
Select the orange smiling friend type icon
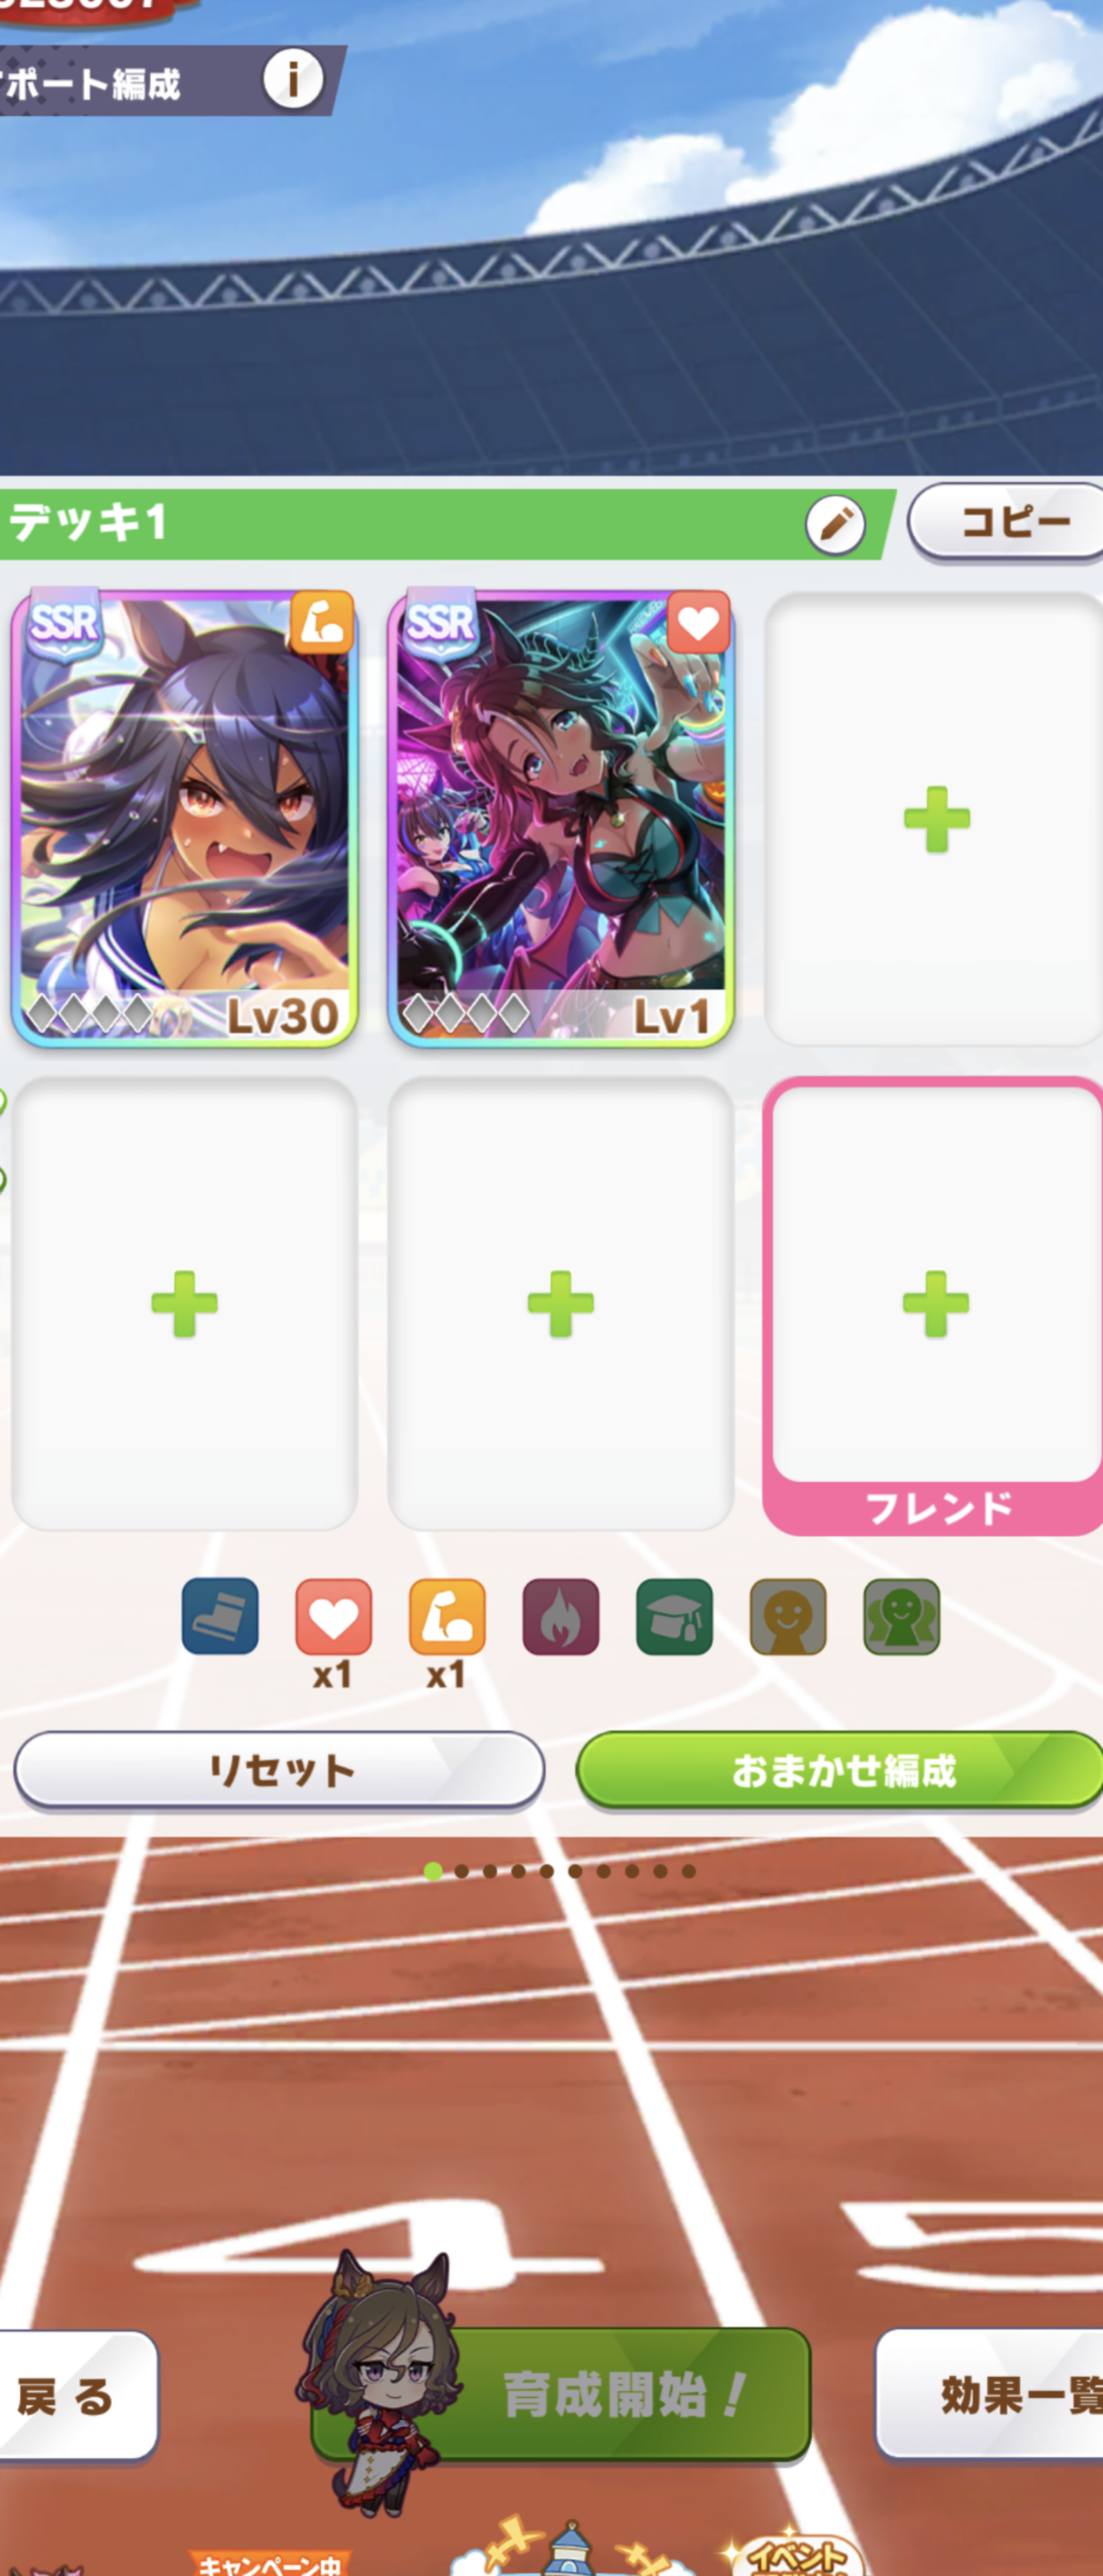(788, 1616)
